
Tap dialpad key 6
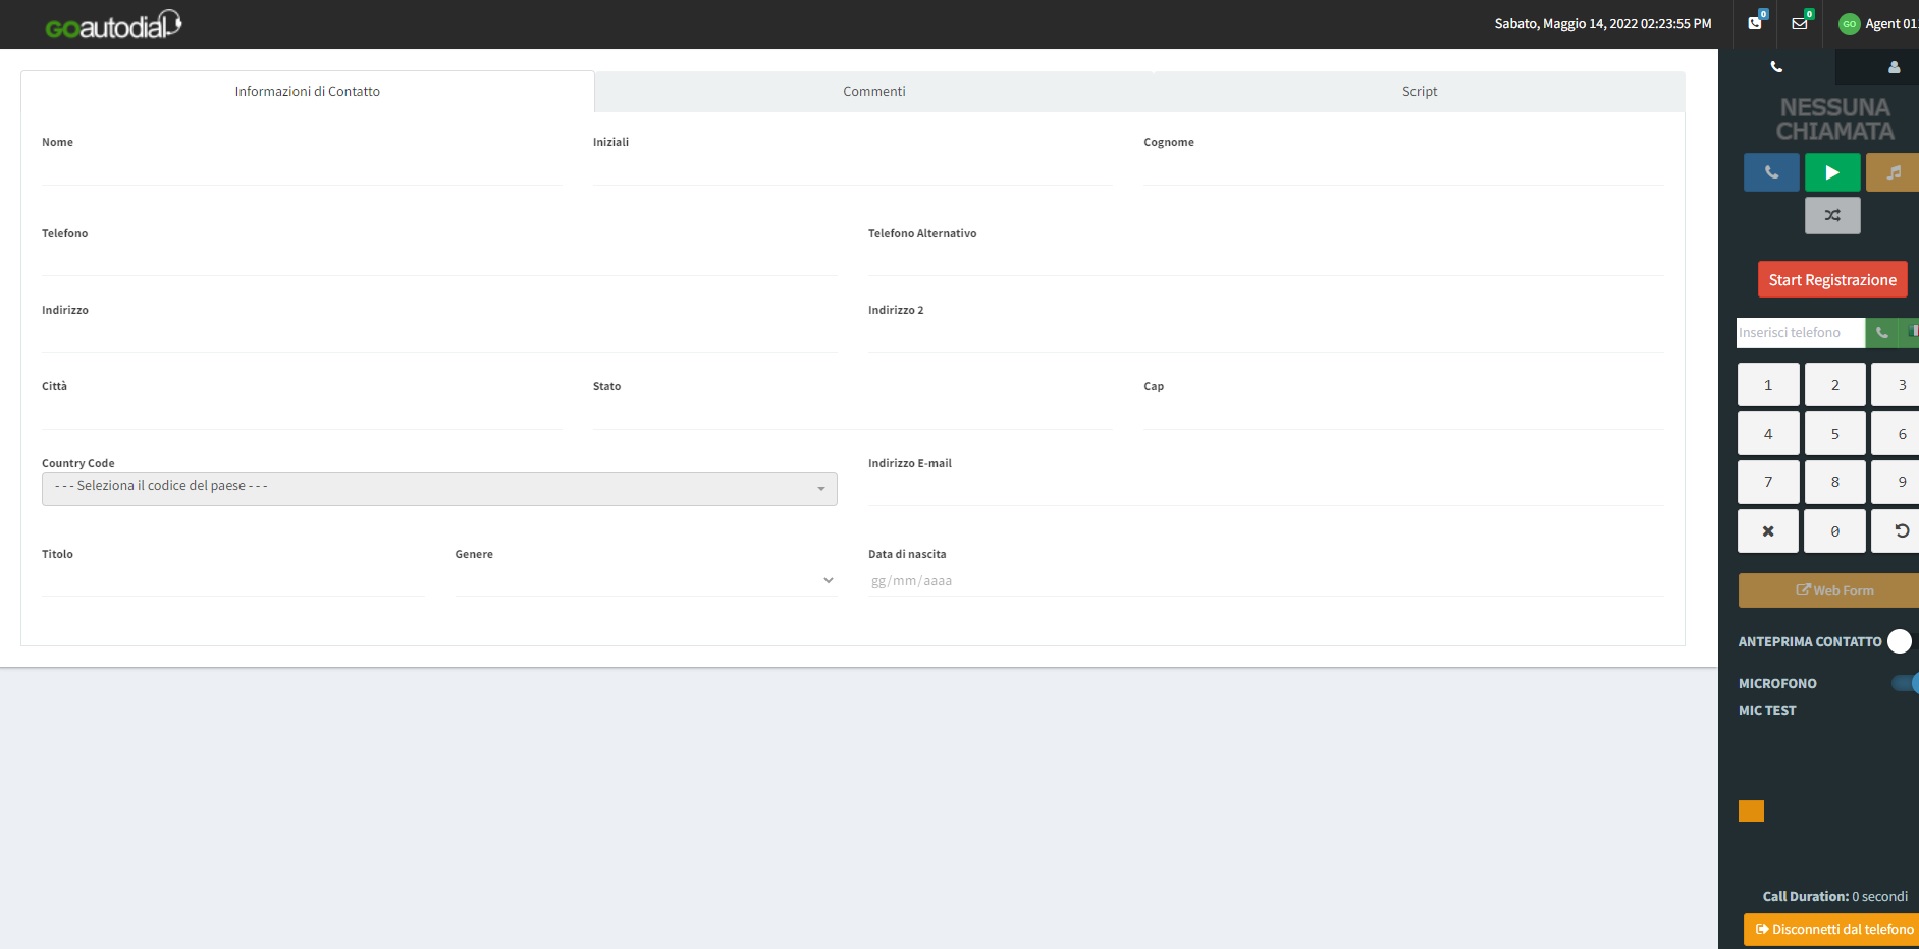(x=1897, y=434)
